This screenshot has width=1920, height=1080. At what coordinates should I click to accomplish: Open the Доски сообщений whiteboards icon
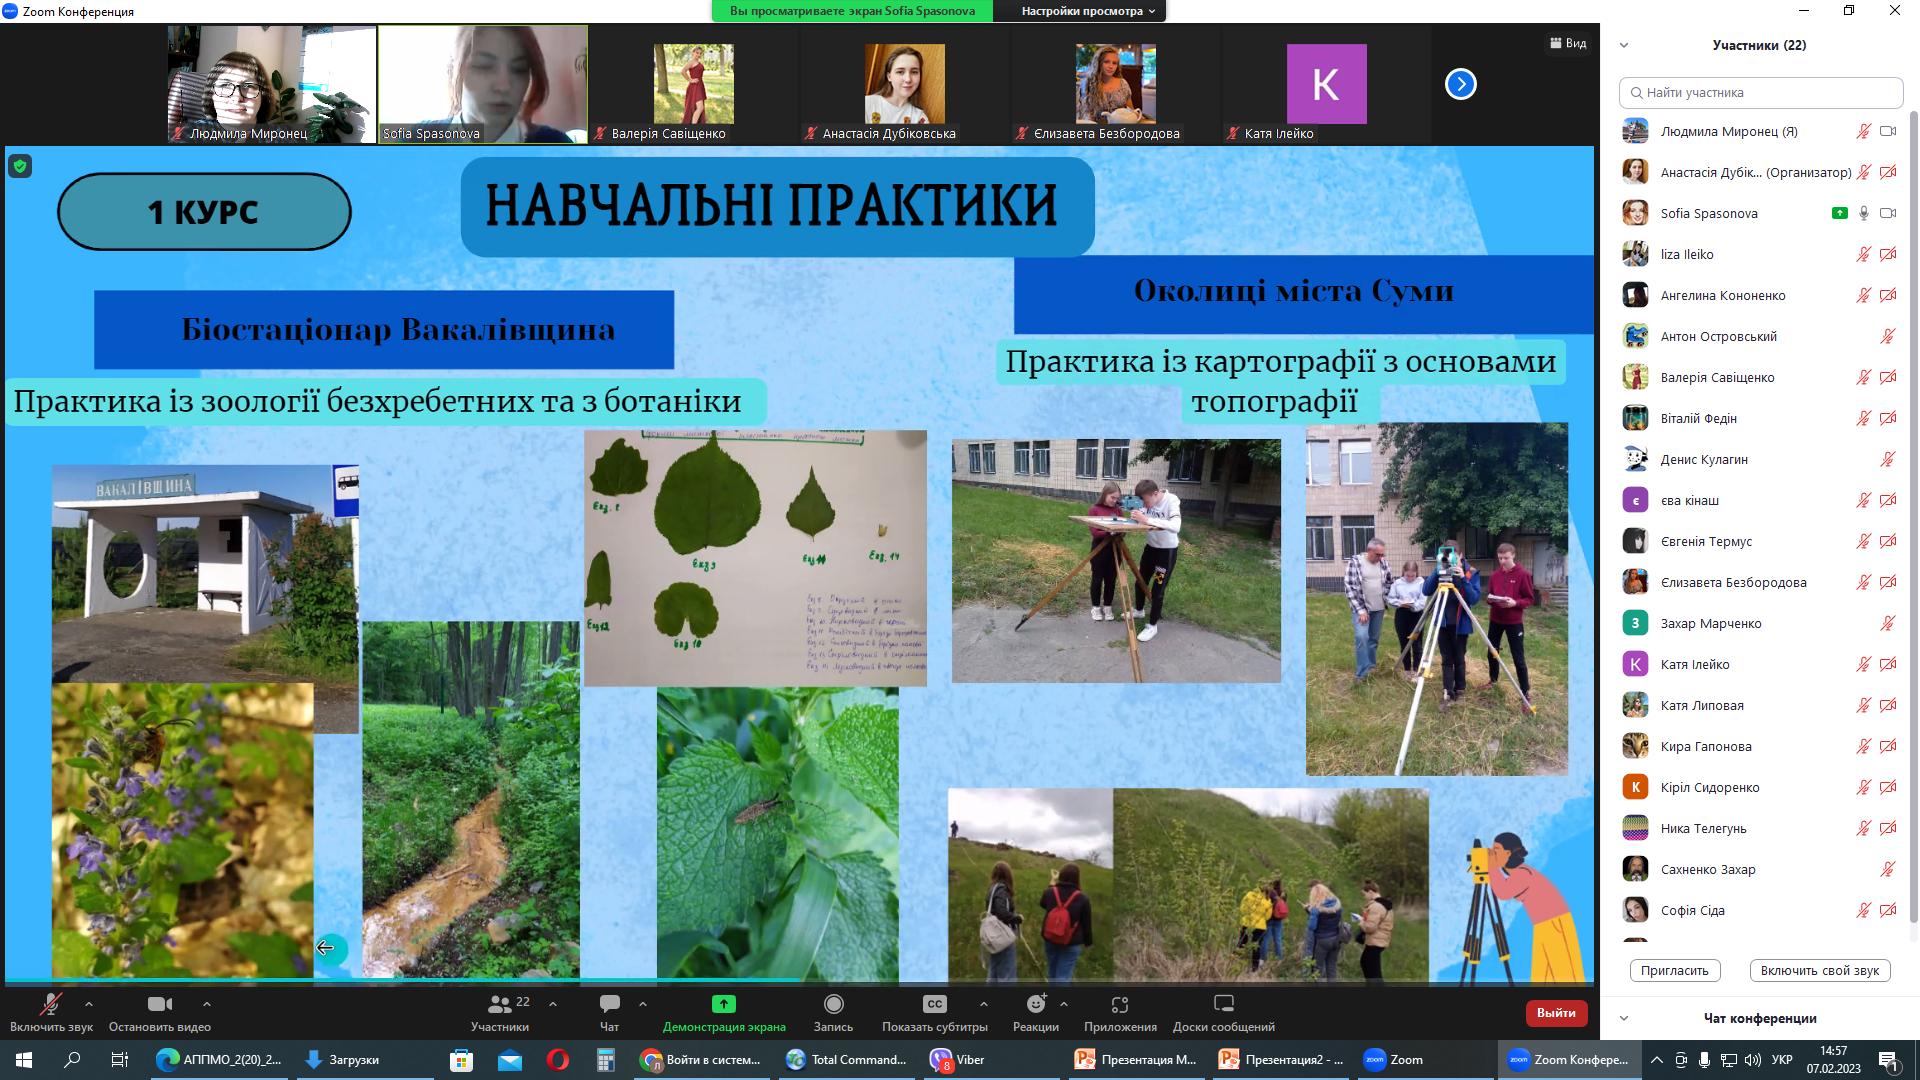click(1223, 1004)
